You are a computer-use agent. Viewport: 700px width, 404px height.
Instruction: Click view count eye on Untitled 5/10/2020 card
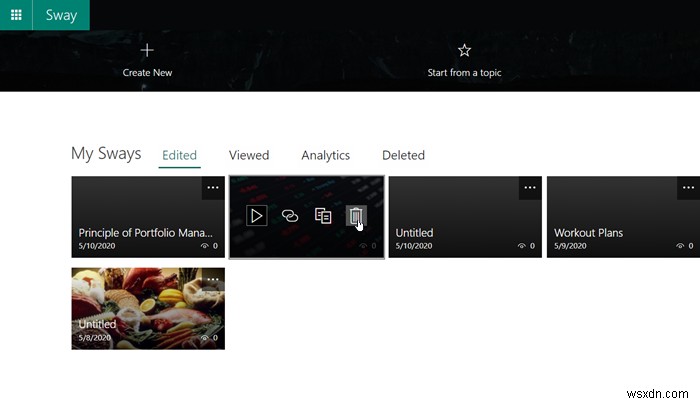pyautogui.click(x=521, y=246)
